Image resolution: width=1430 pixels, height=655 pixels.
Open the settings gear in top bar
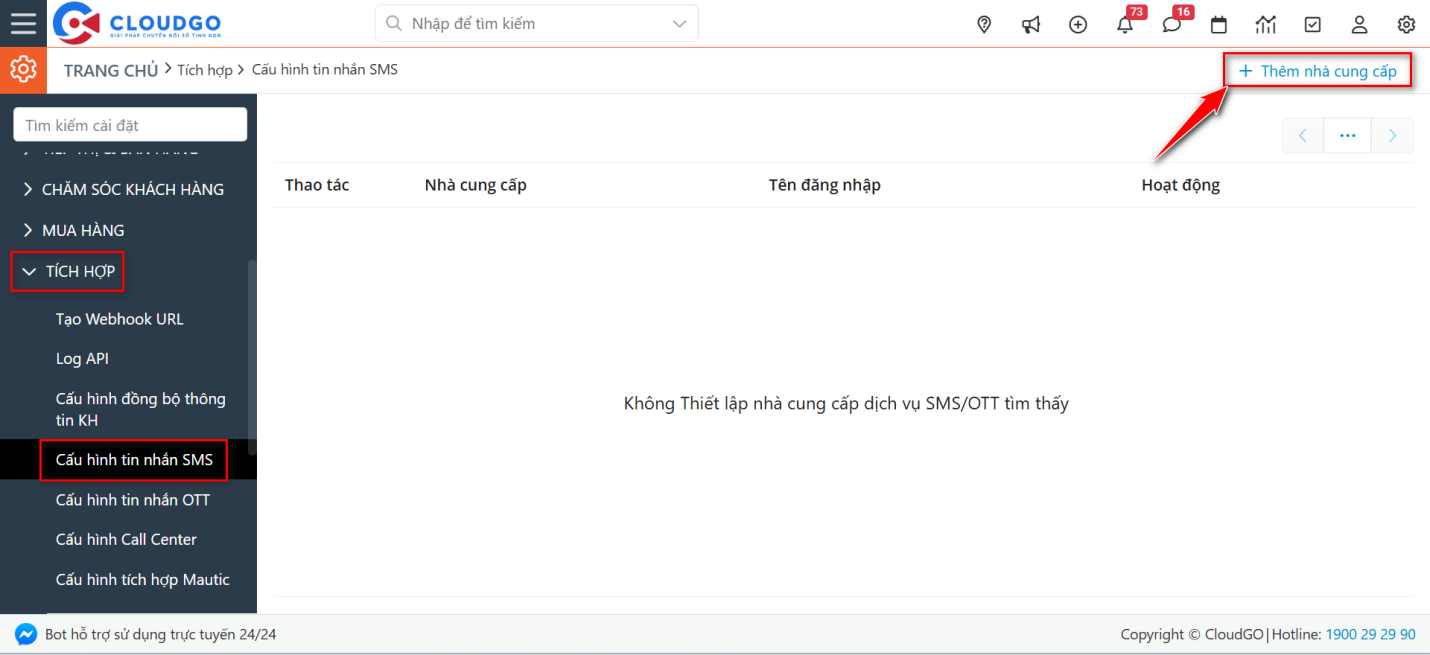[x=1406, y=24]
